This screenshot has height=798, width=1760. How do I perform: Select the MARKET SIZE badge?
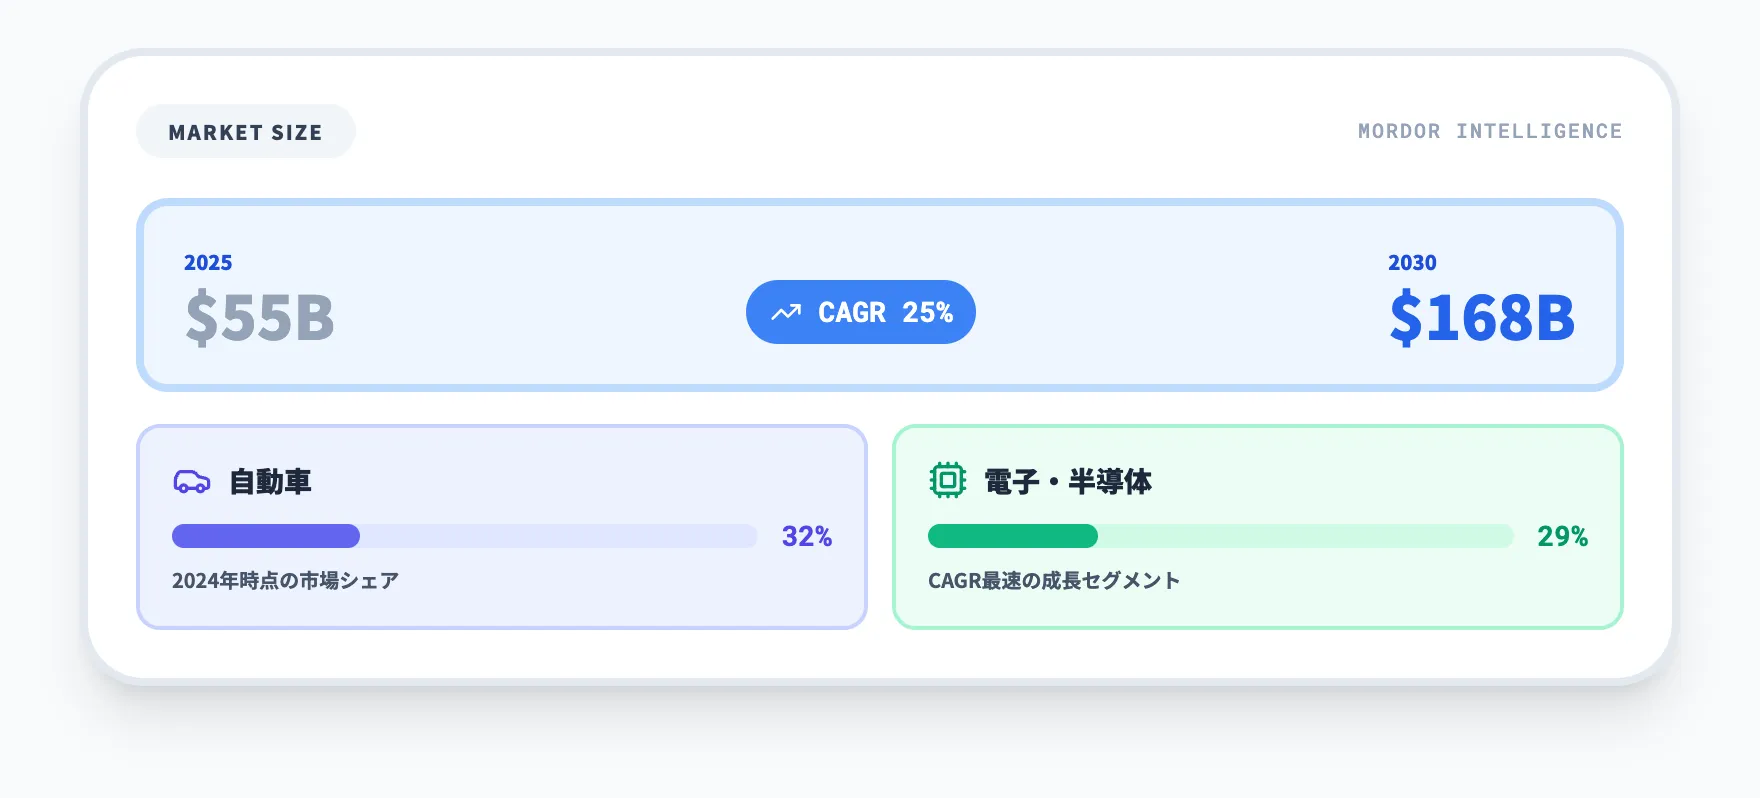click(245, 132)
